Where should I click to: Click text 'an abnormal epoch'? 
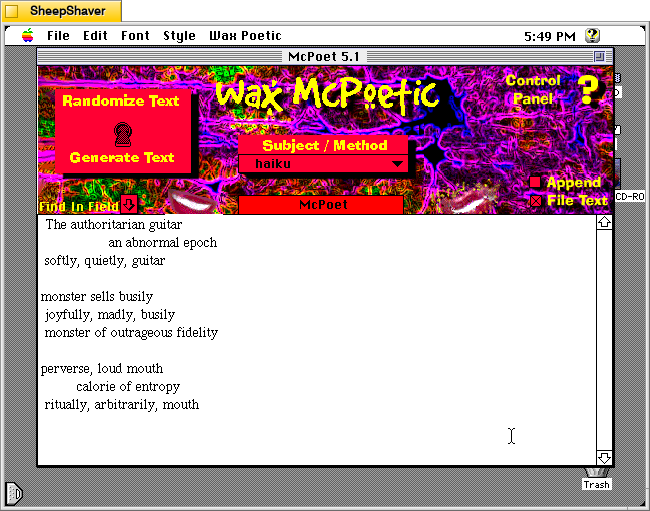tap(162, 243)
